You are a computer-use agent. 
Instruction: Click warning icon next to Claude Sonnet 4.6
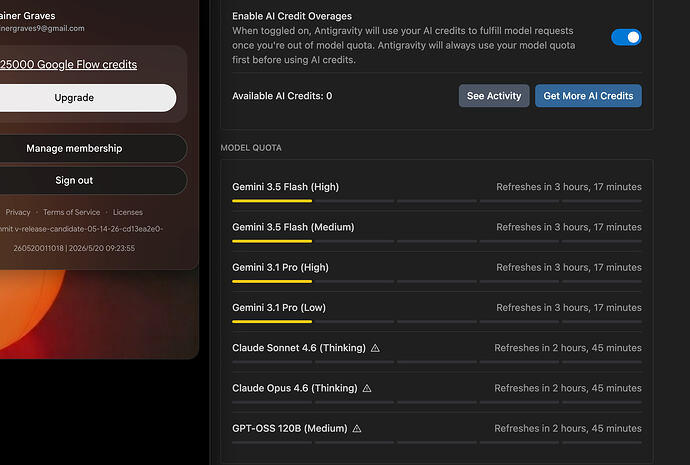coord(375,348)
